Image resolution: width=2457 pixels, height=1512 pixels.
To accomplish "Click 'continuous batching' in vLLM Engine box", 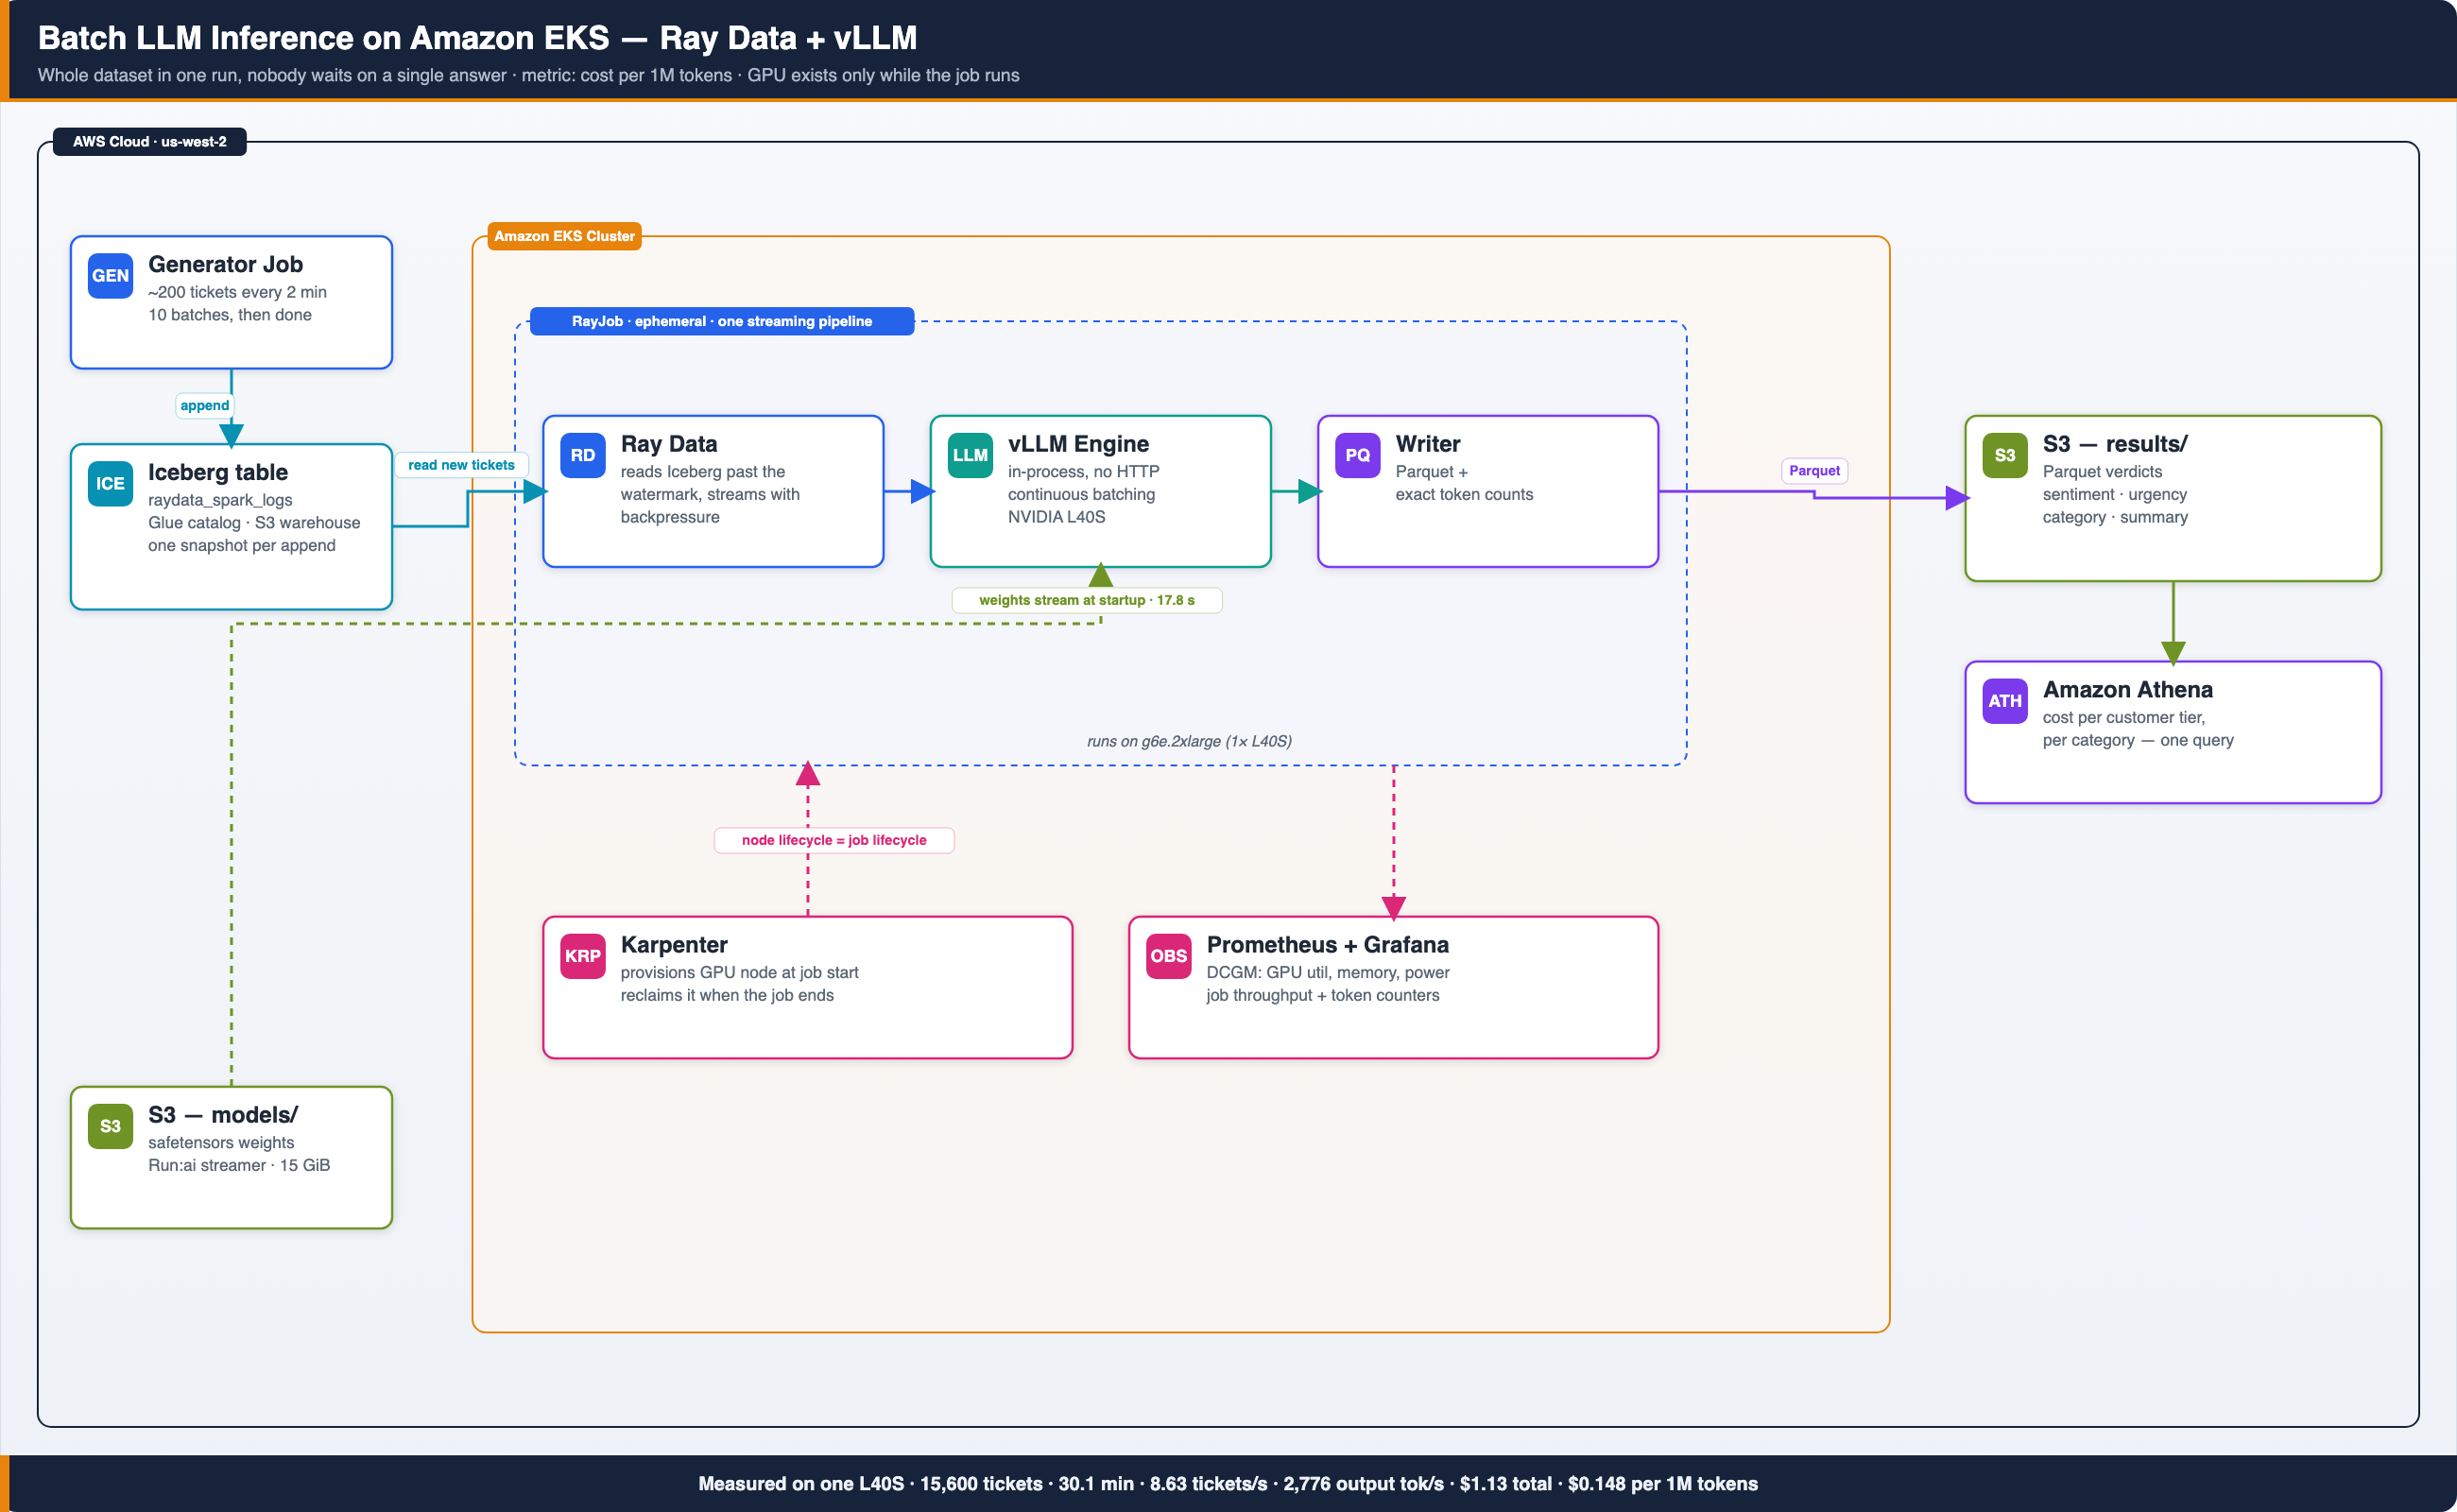I will (x=1082, y=495).
